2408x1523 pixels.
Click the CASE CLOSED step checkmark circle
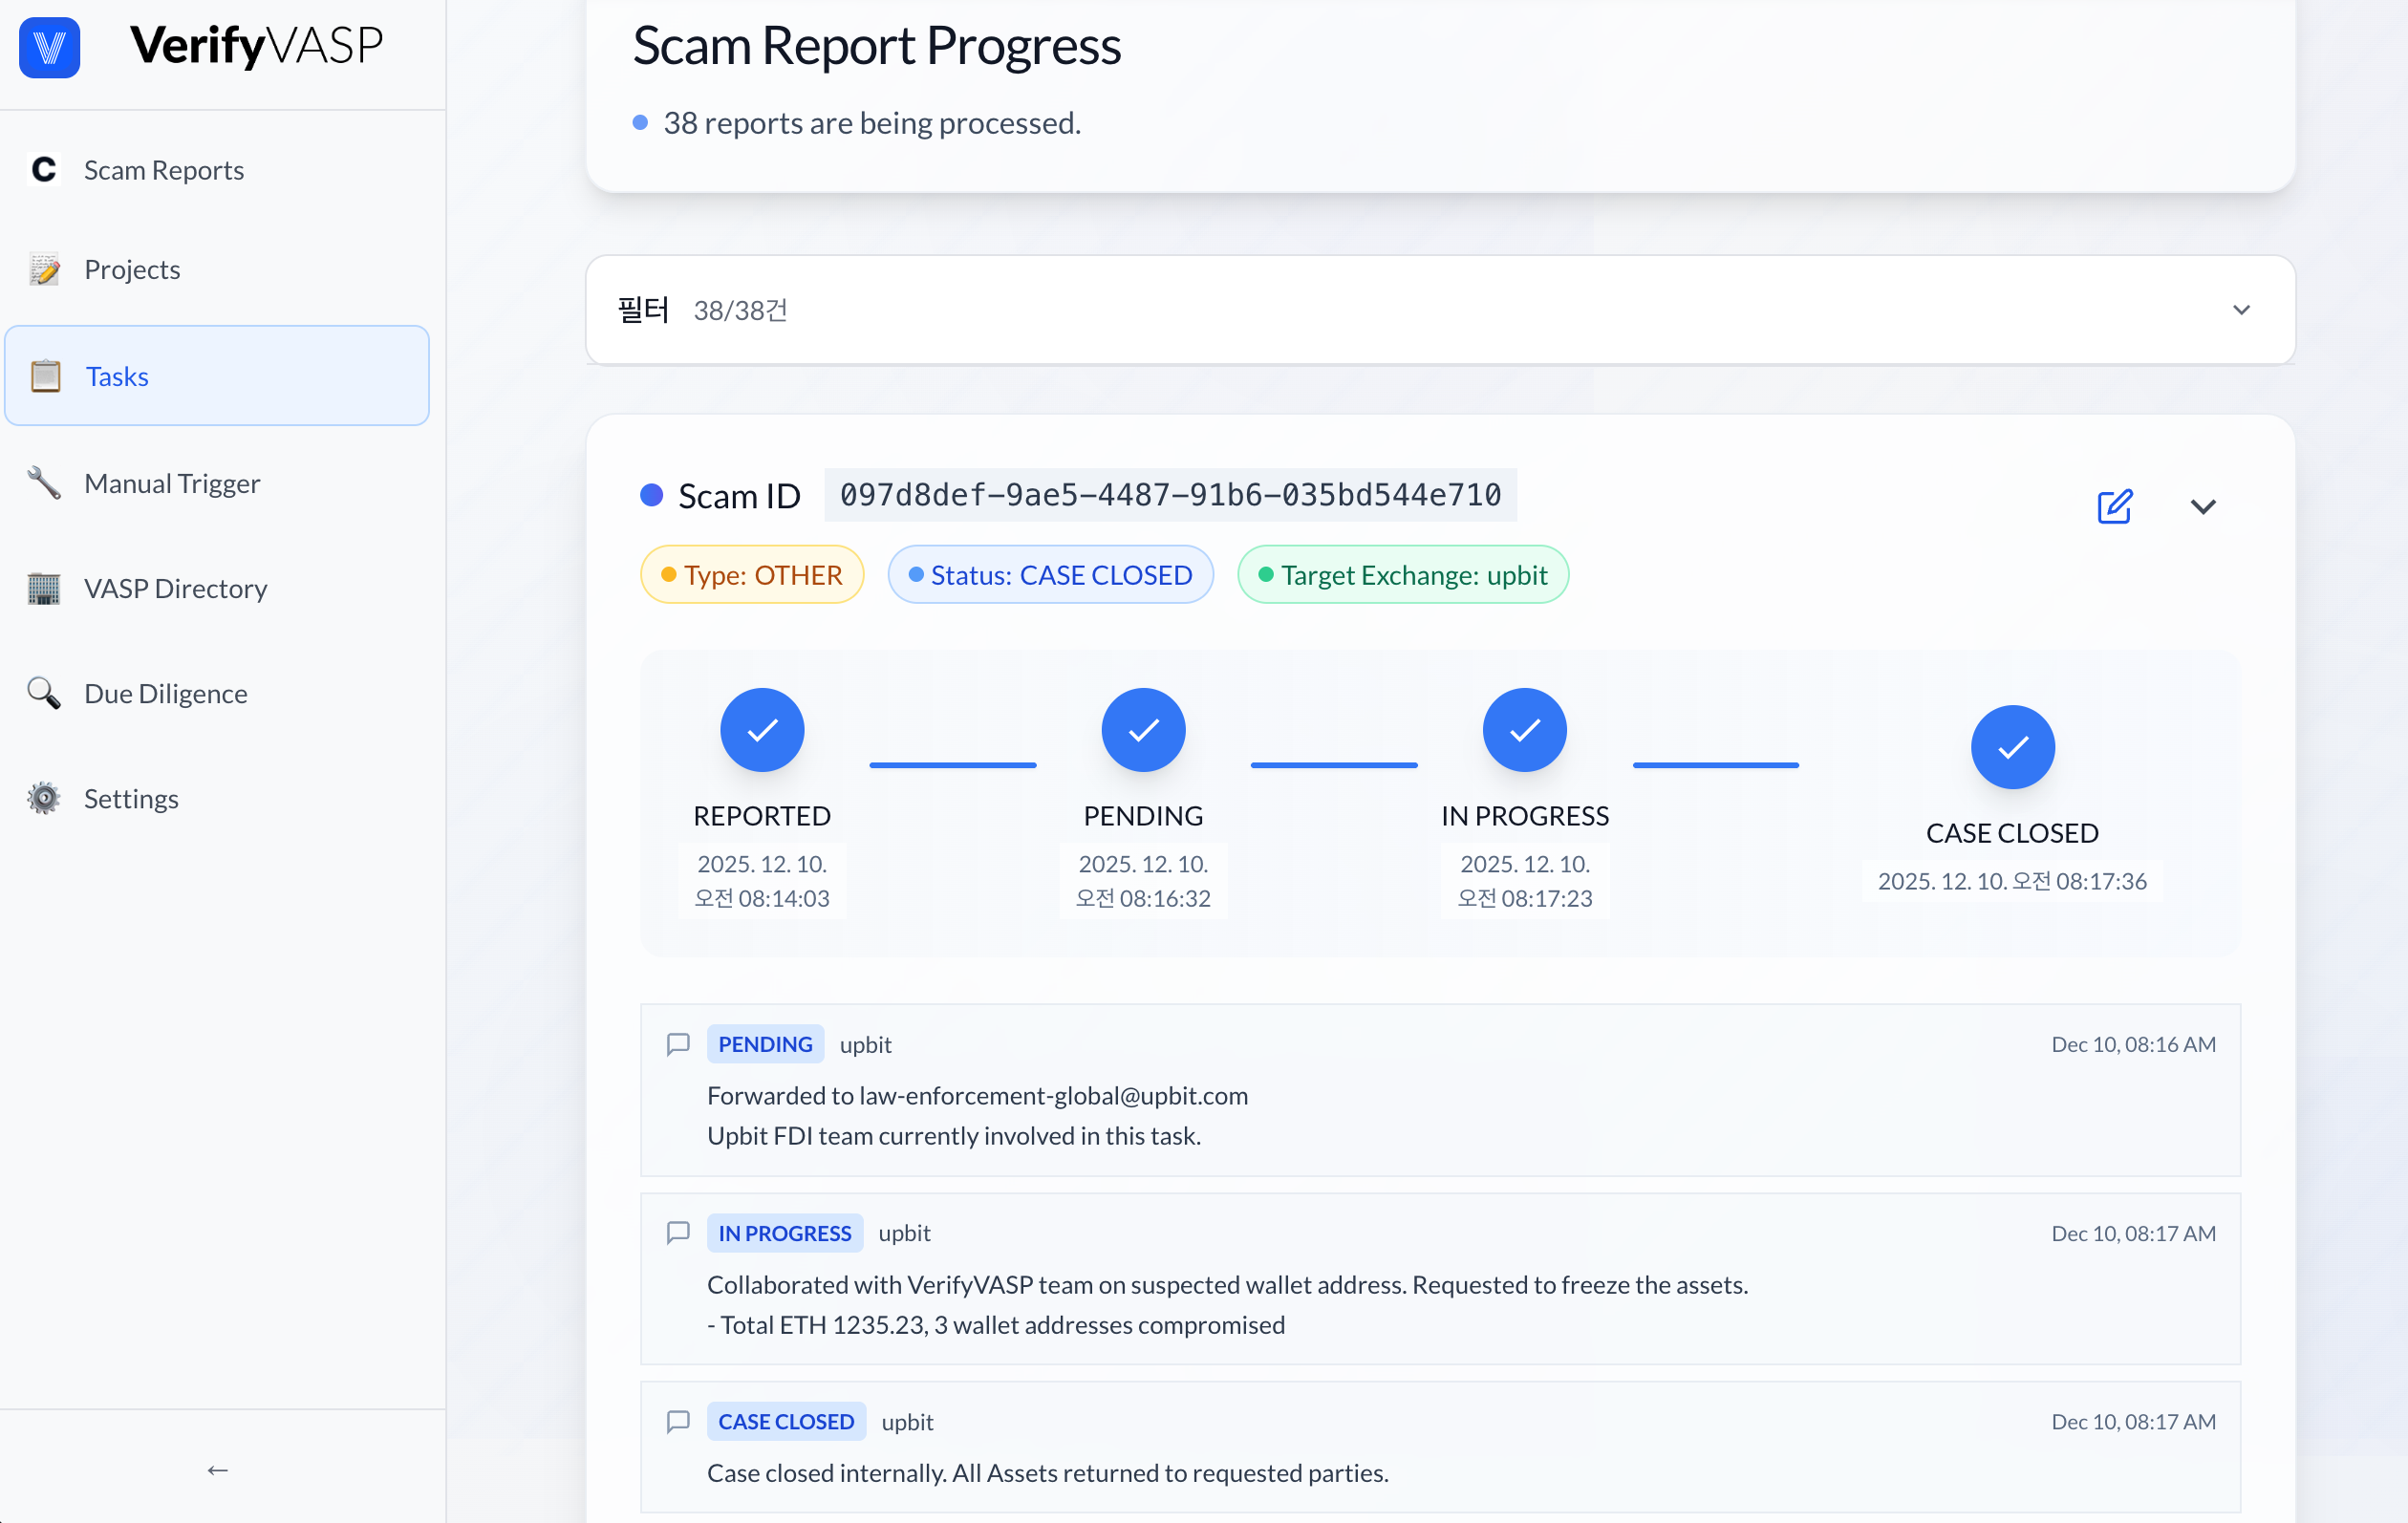[2012, 747]
